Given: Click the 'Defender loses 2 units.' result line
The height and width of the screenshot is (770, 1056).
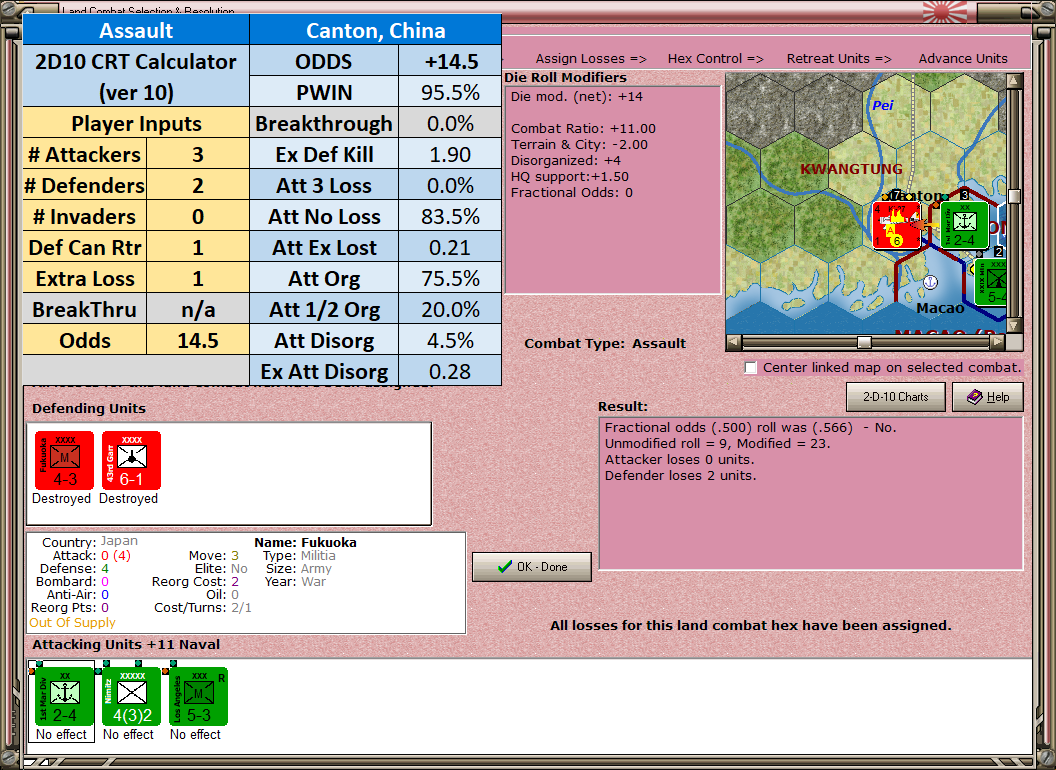Looking at the screenshot, I should (680, 476).
